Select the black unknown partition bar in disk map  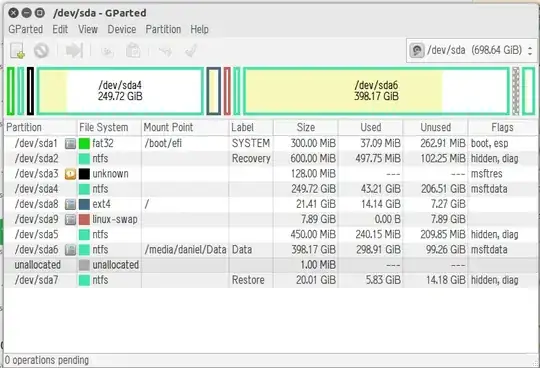pyautogui.click(x=30, y=91)
